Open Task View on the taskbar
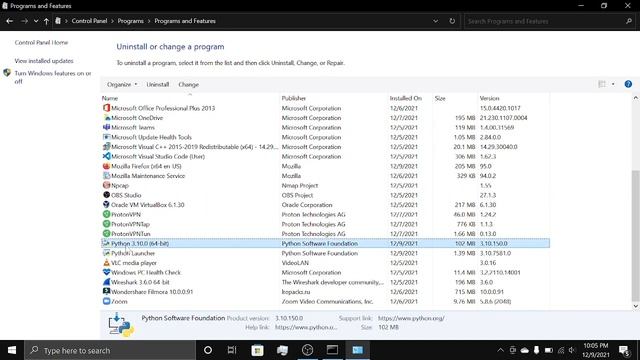640x360 pixels. point(232,350)
